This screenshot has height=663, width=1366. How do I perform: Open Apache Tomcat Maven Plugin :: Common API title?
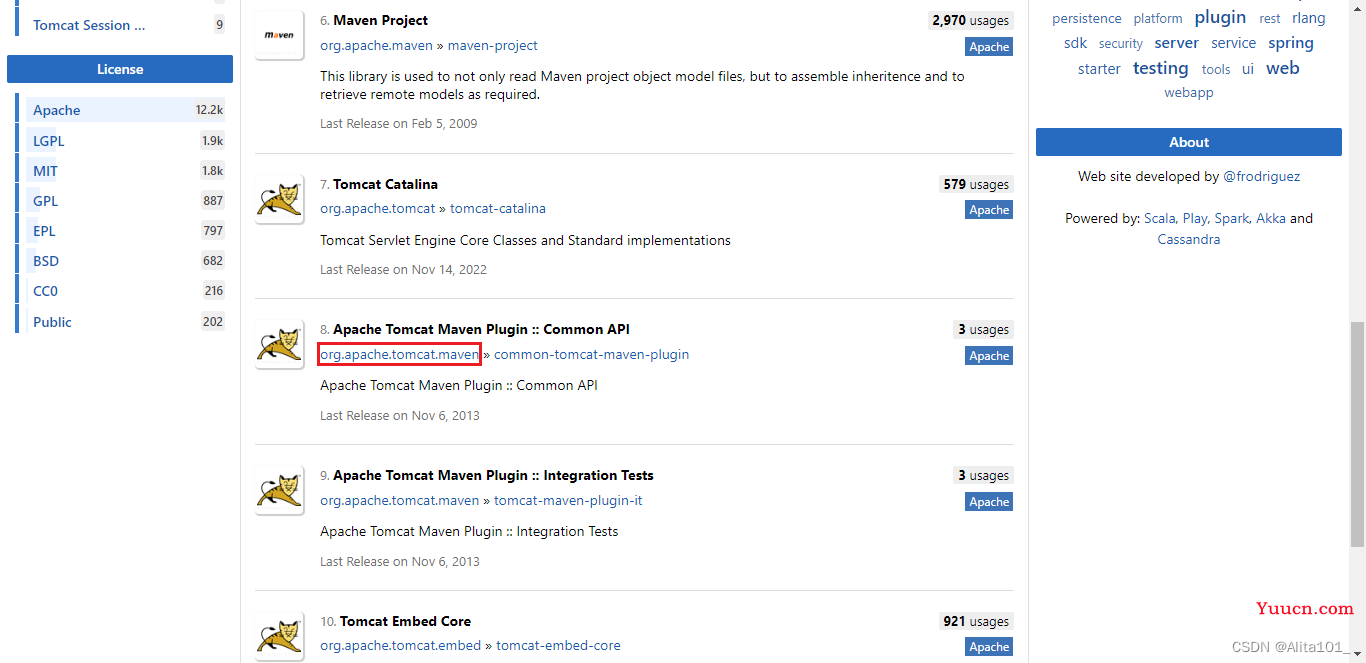481,329
